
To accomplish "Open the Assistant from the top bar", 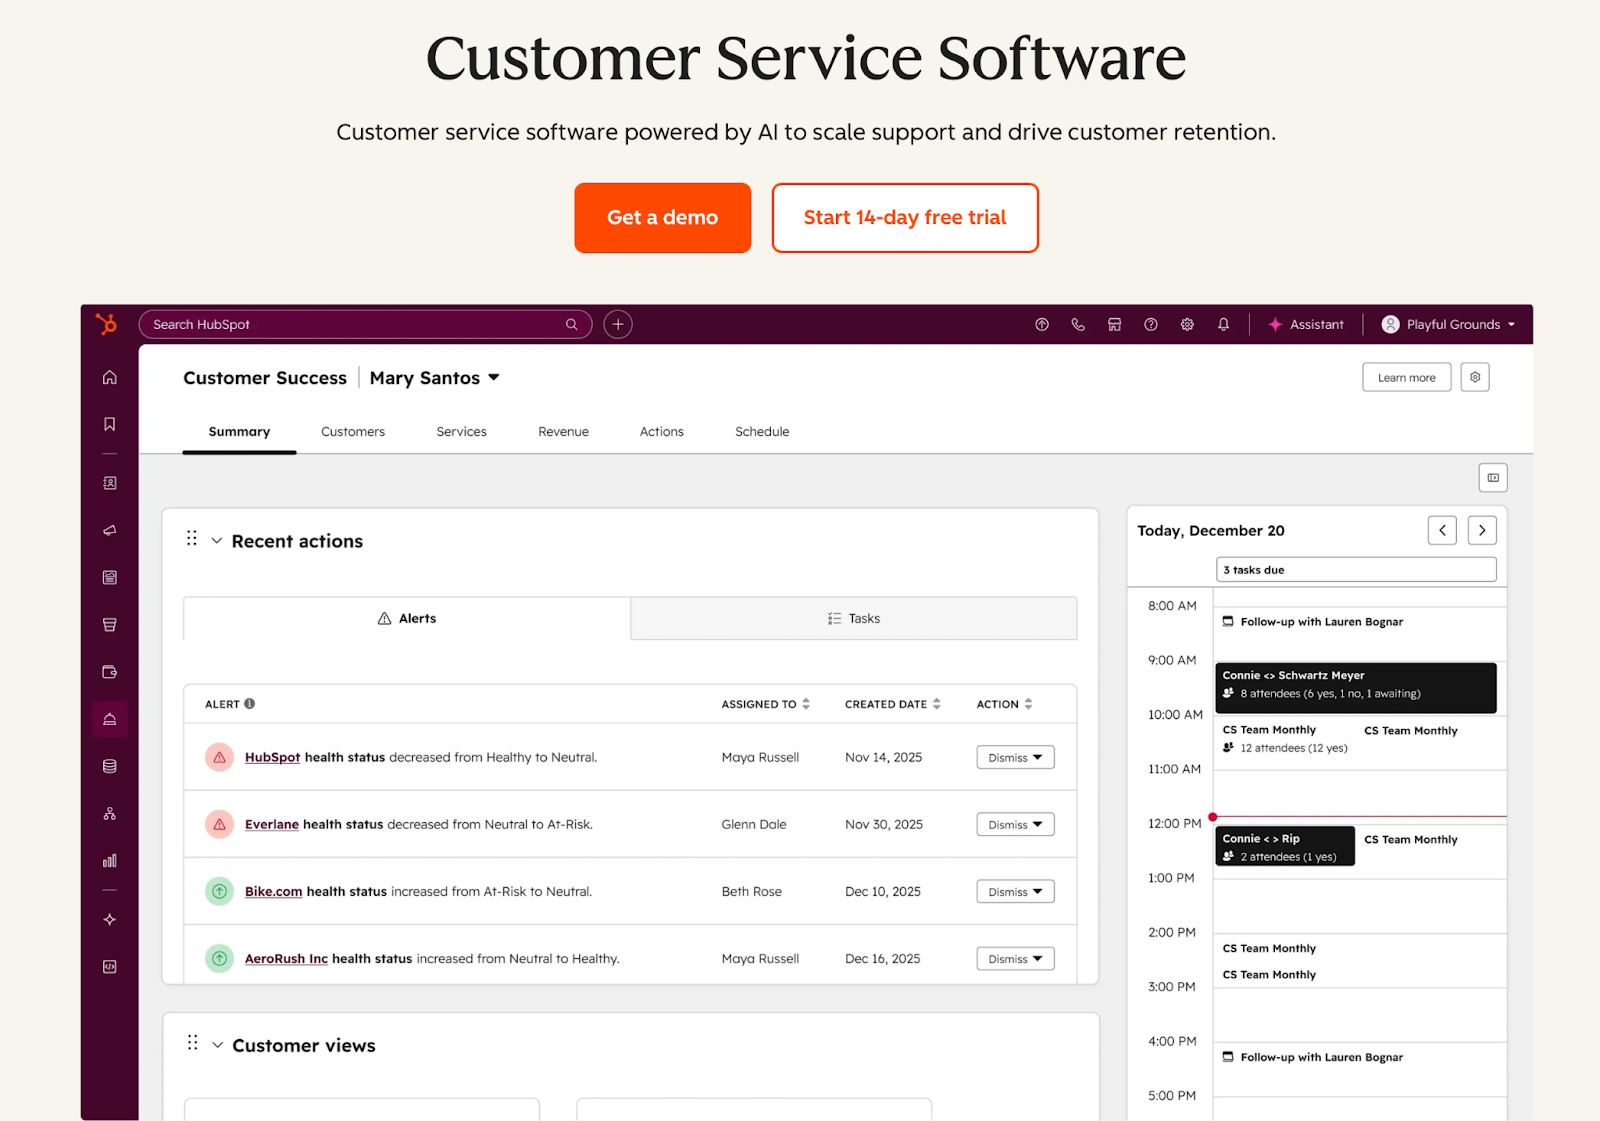I will point(1306,324).
